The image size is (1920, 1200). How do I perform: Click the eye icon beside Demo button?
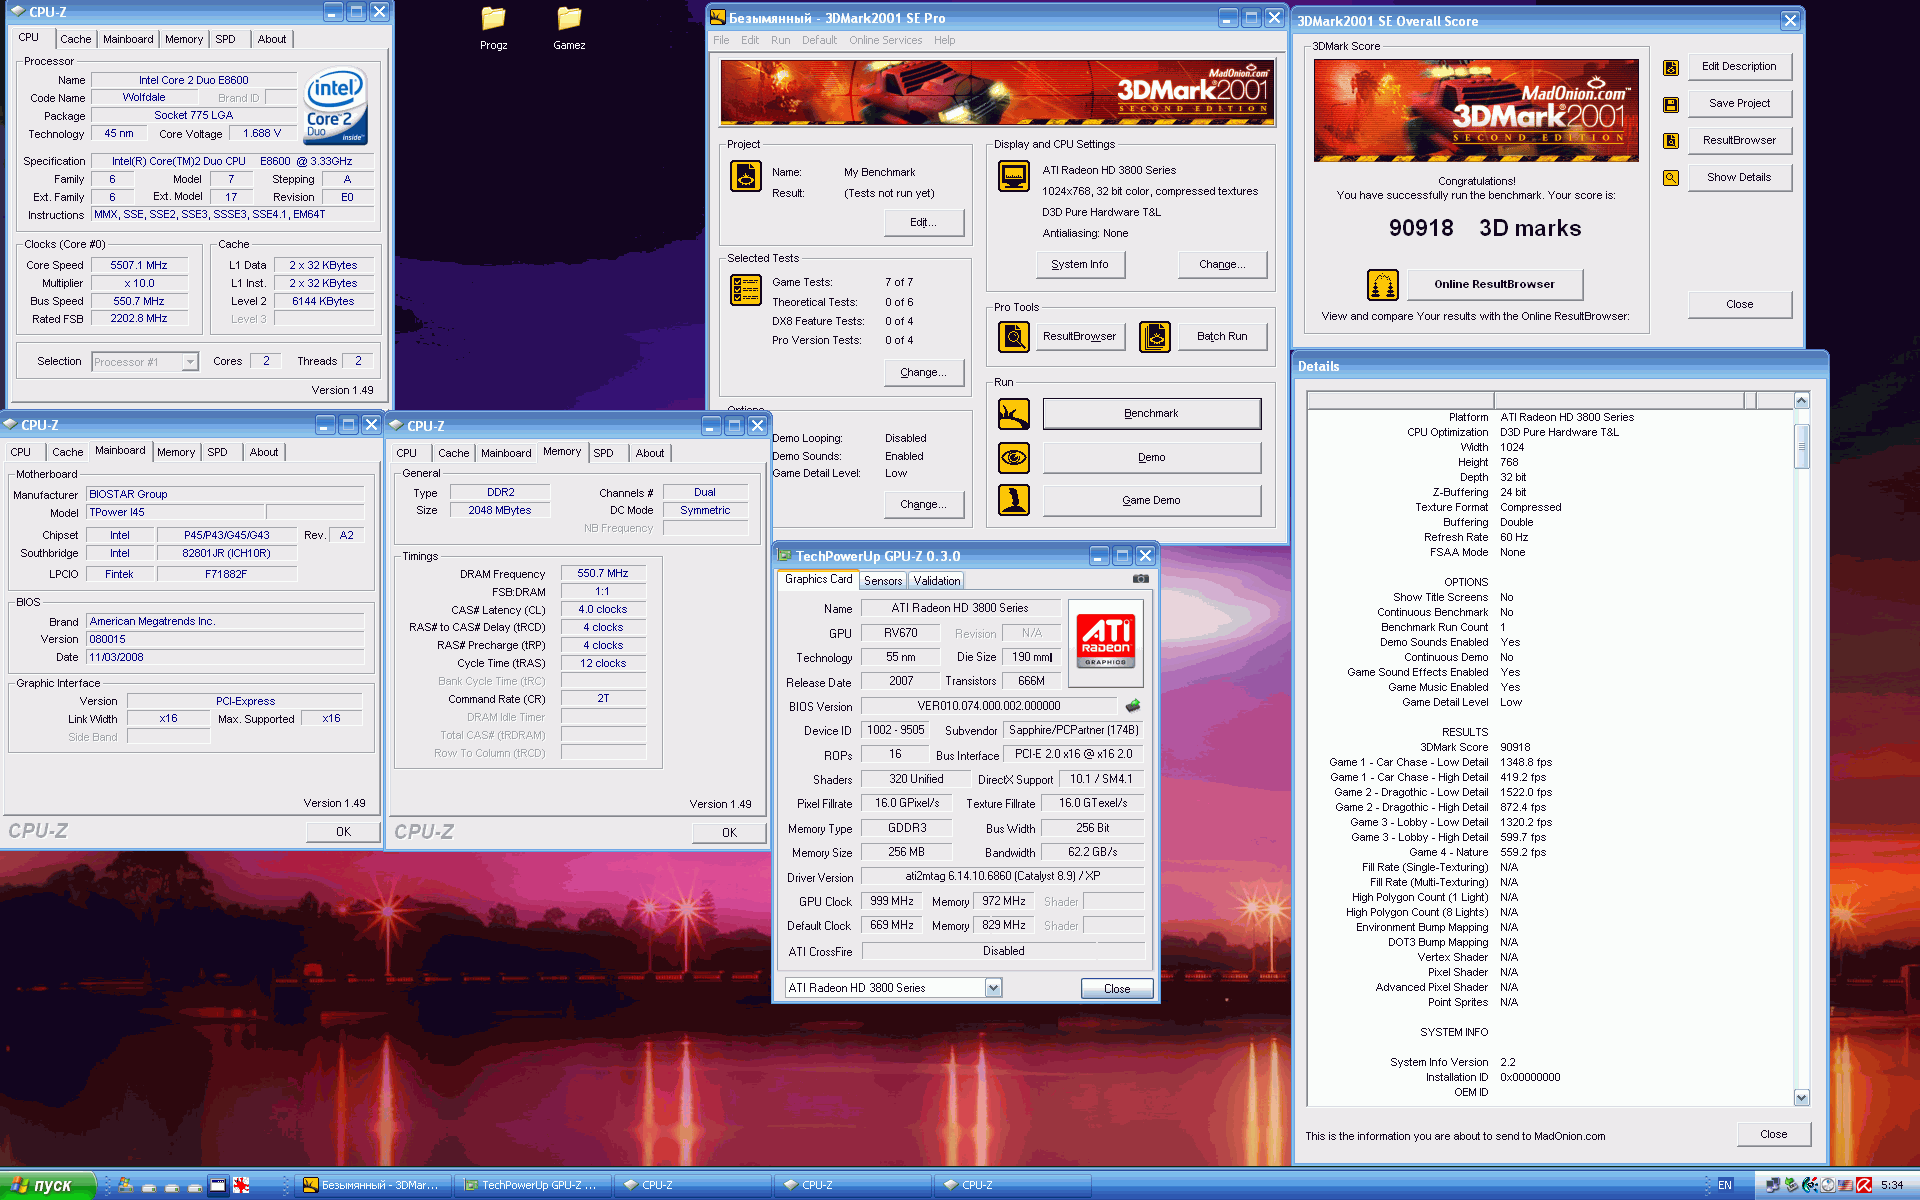point(1014,457)
